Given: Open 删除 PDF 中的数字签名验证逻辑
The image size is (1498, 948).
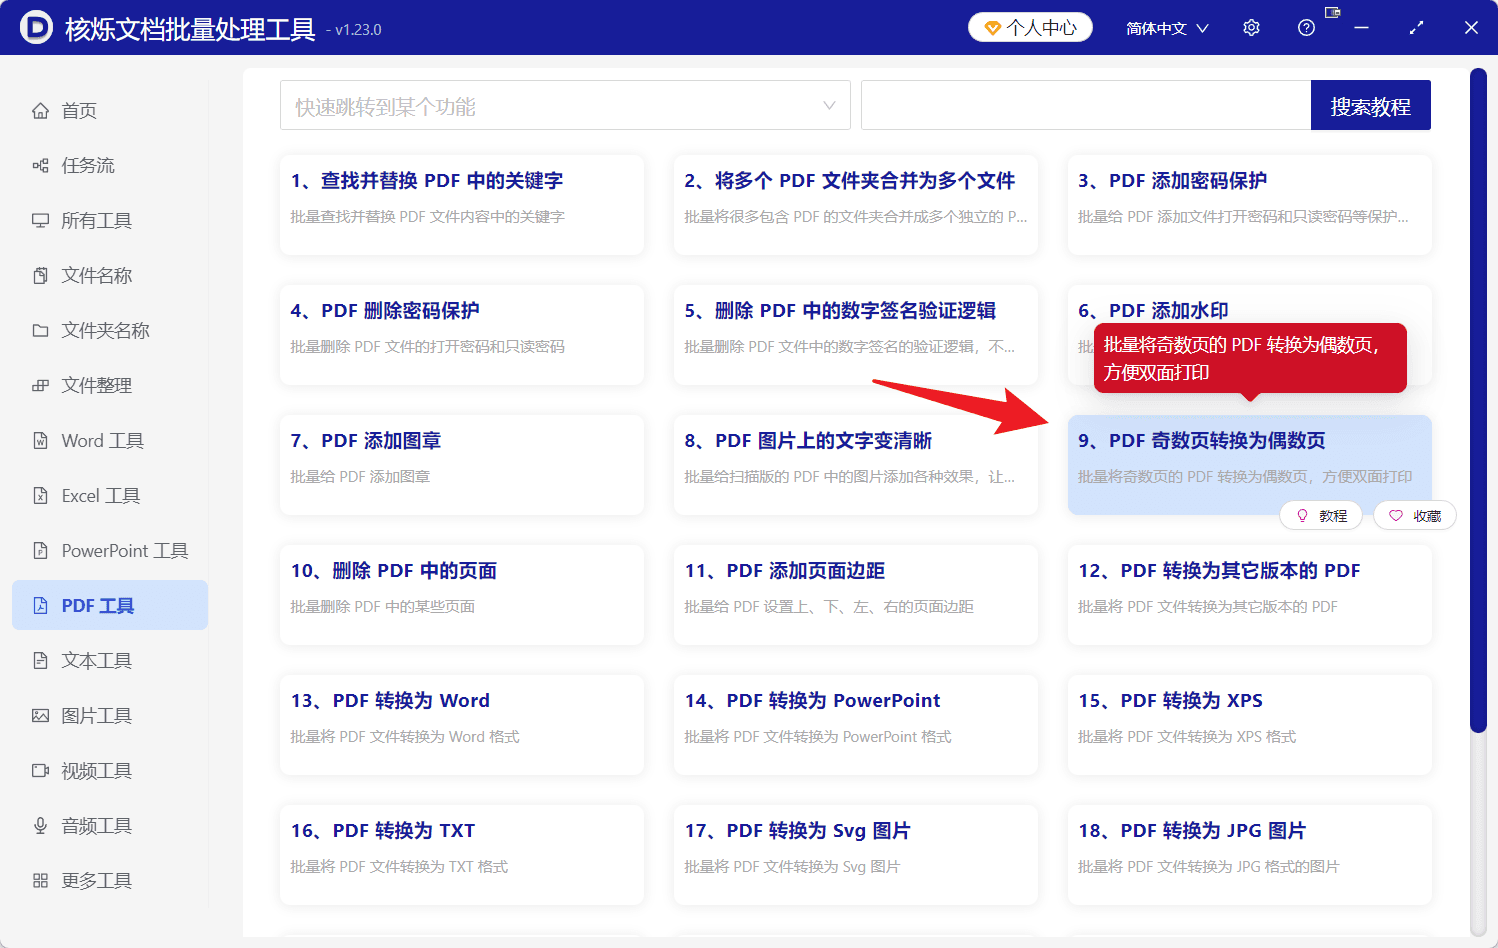Looking at the screenshot, I should [x=856, y=335].
